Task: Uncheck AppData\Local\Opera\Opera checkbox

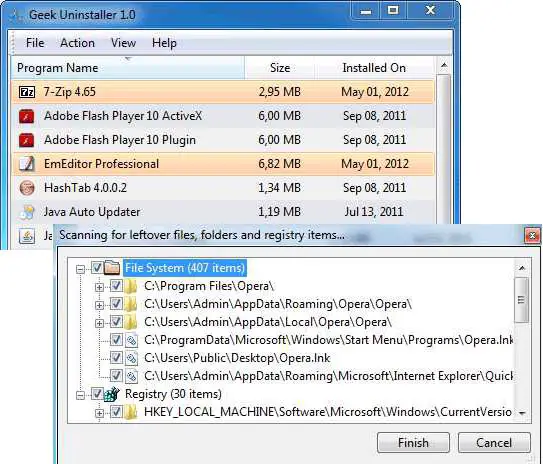Action: pos(116,322)
